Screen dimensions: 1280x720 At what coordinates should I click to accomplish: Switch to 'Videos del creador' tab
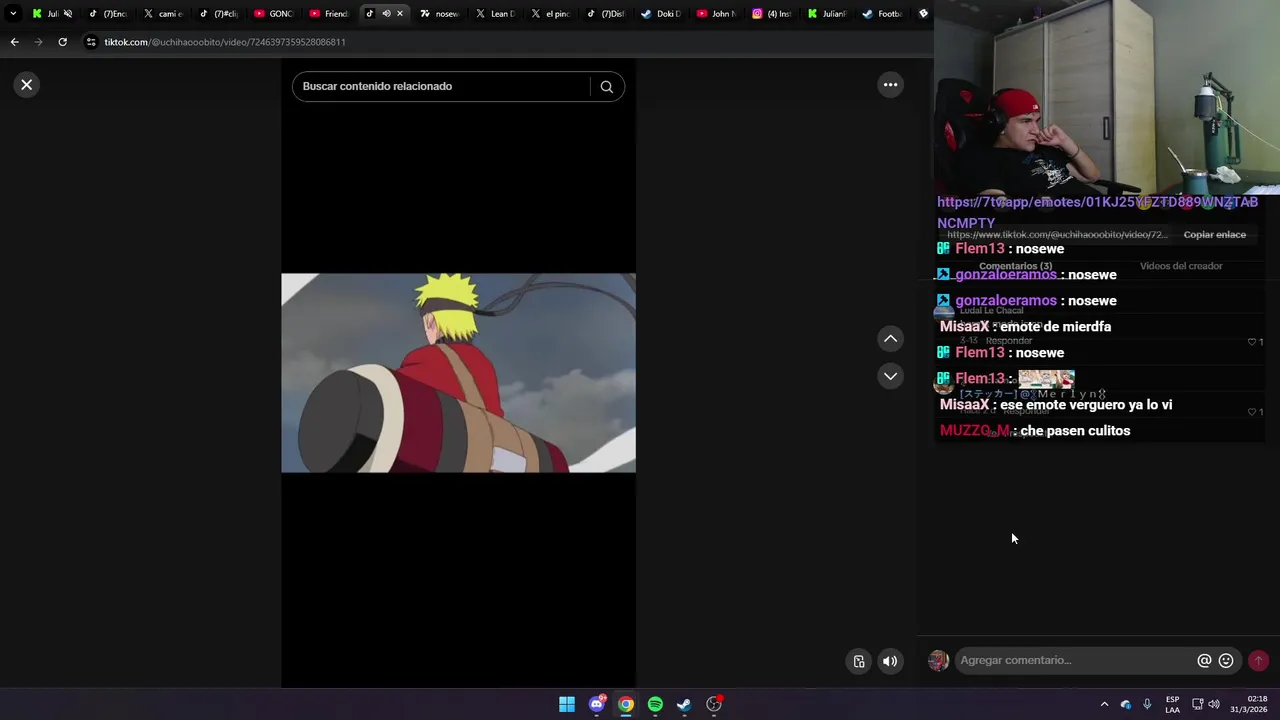coord(1181,266)
